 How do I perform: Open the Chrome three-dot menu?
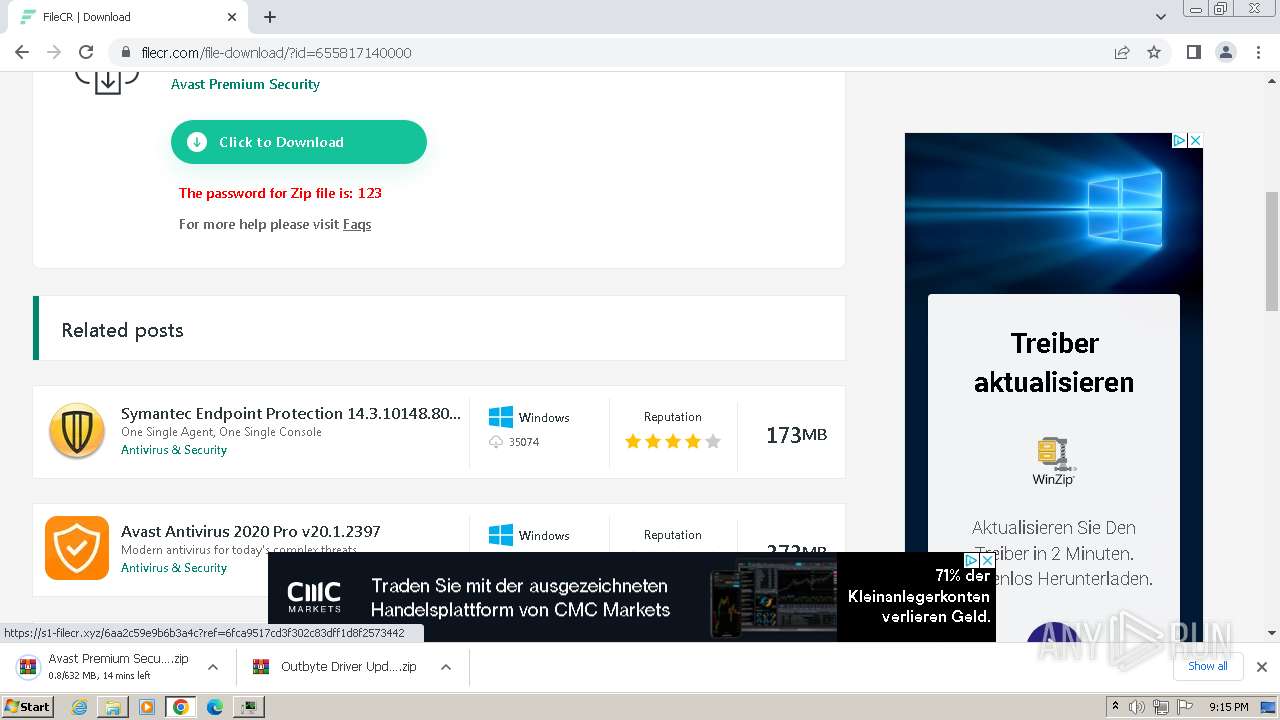pos(1258,52)
